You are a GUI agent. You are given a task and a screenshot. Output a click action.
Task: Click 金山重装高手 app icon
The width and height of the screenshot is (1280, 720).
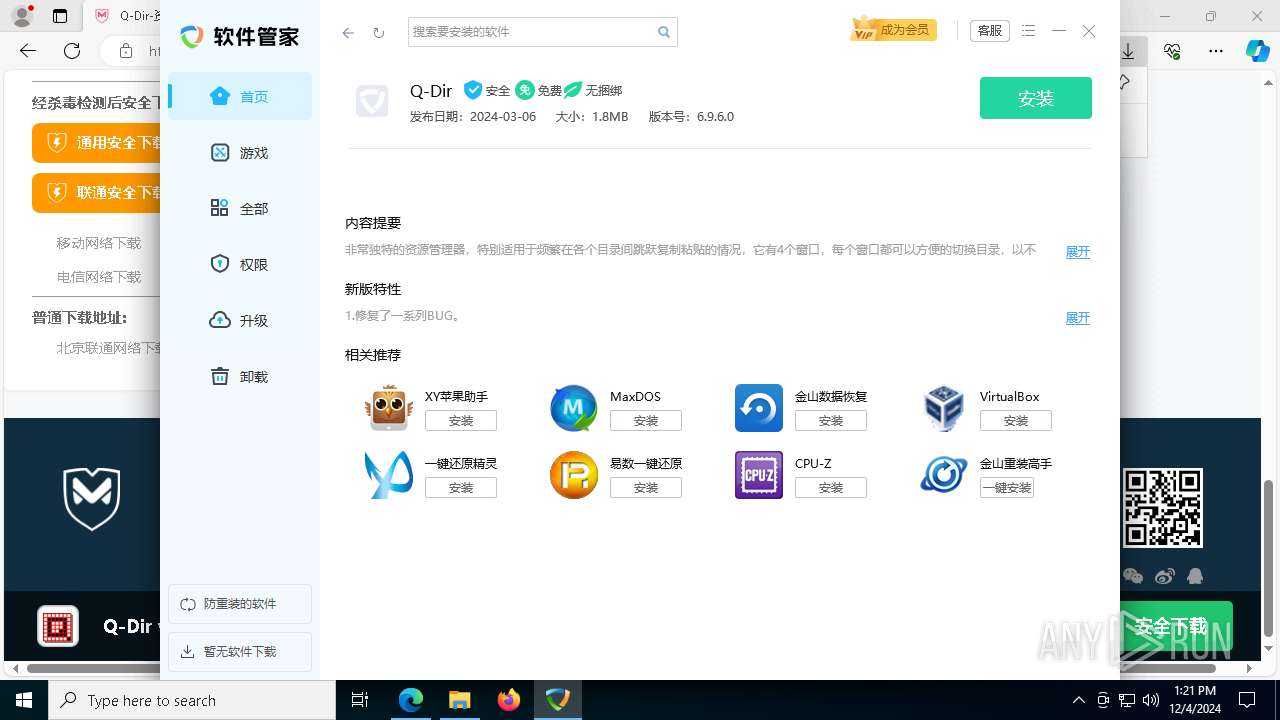(x=944, y=475)
